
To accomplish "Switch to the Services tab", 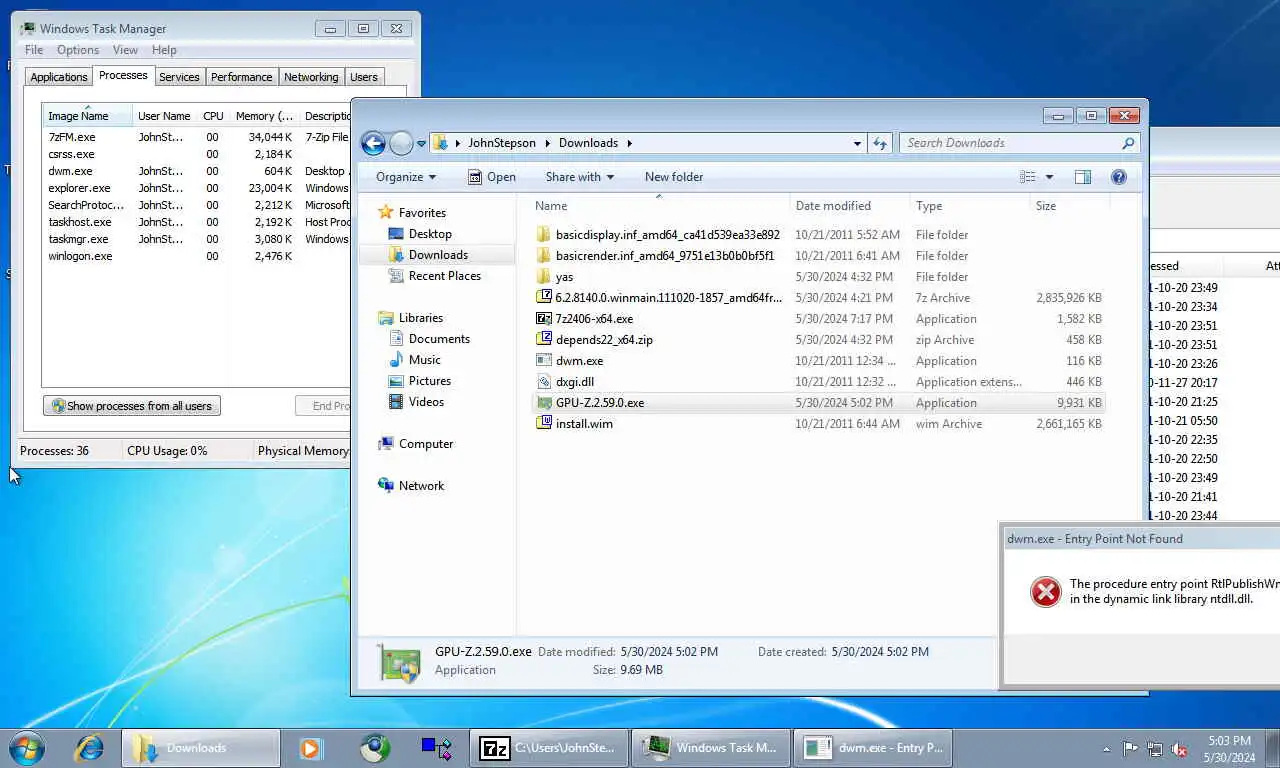I will [x=179, y=77].
